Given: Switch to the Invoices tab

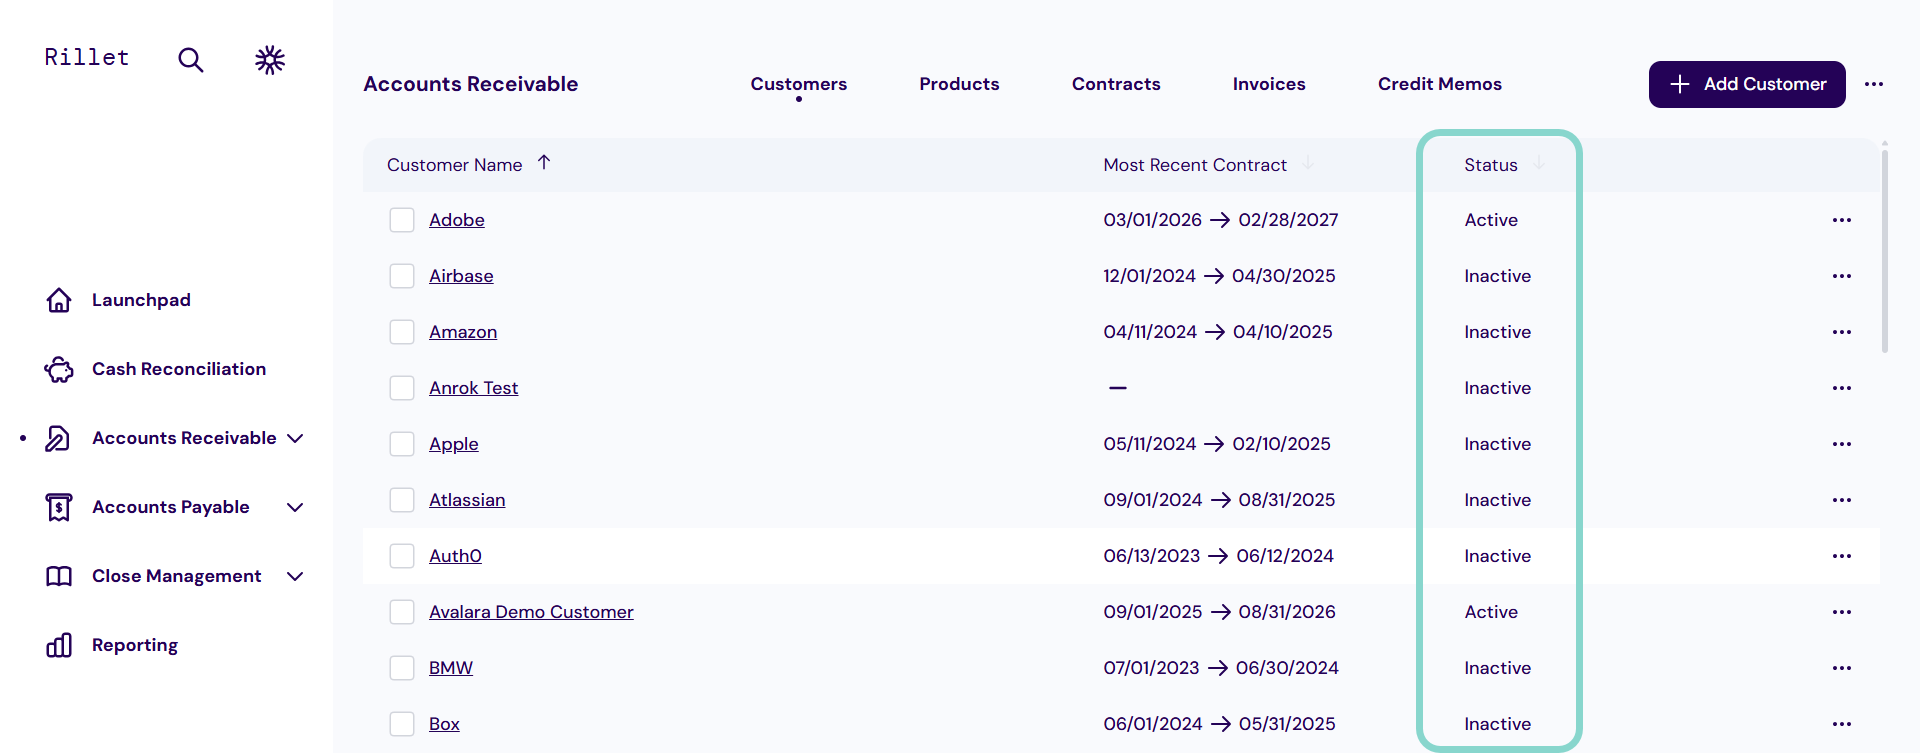Looking at the screenshot, I should point(1268,84).
